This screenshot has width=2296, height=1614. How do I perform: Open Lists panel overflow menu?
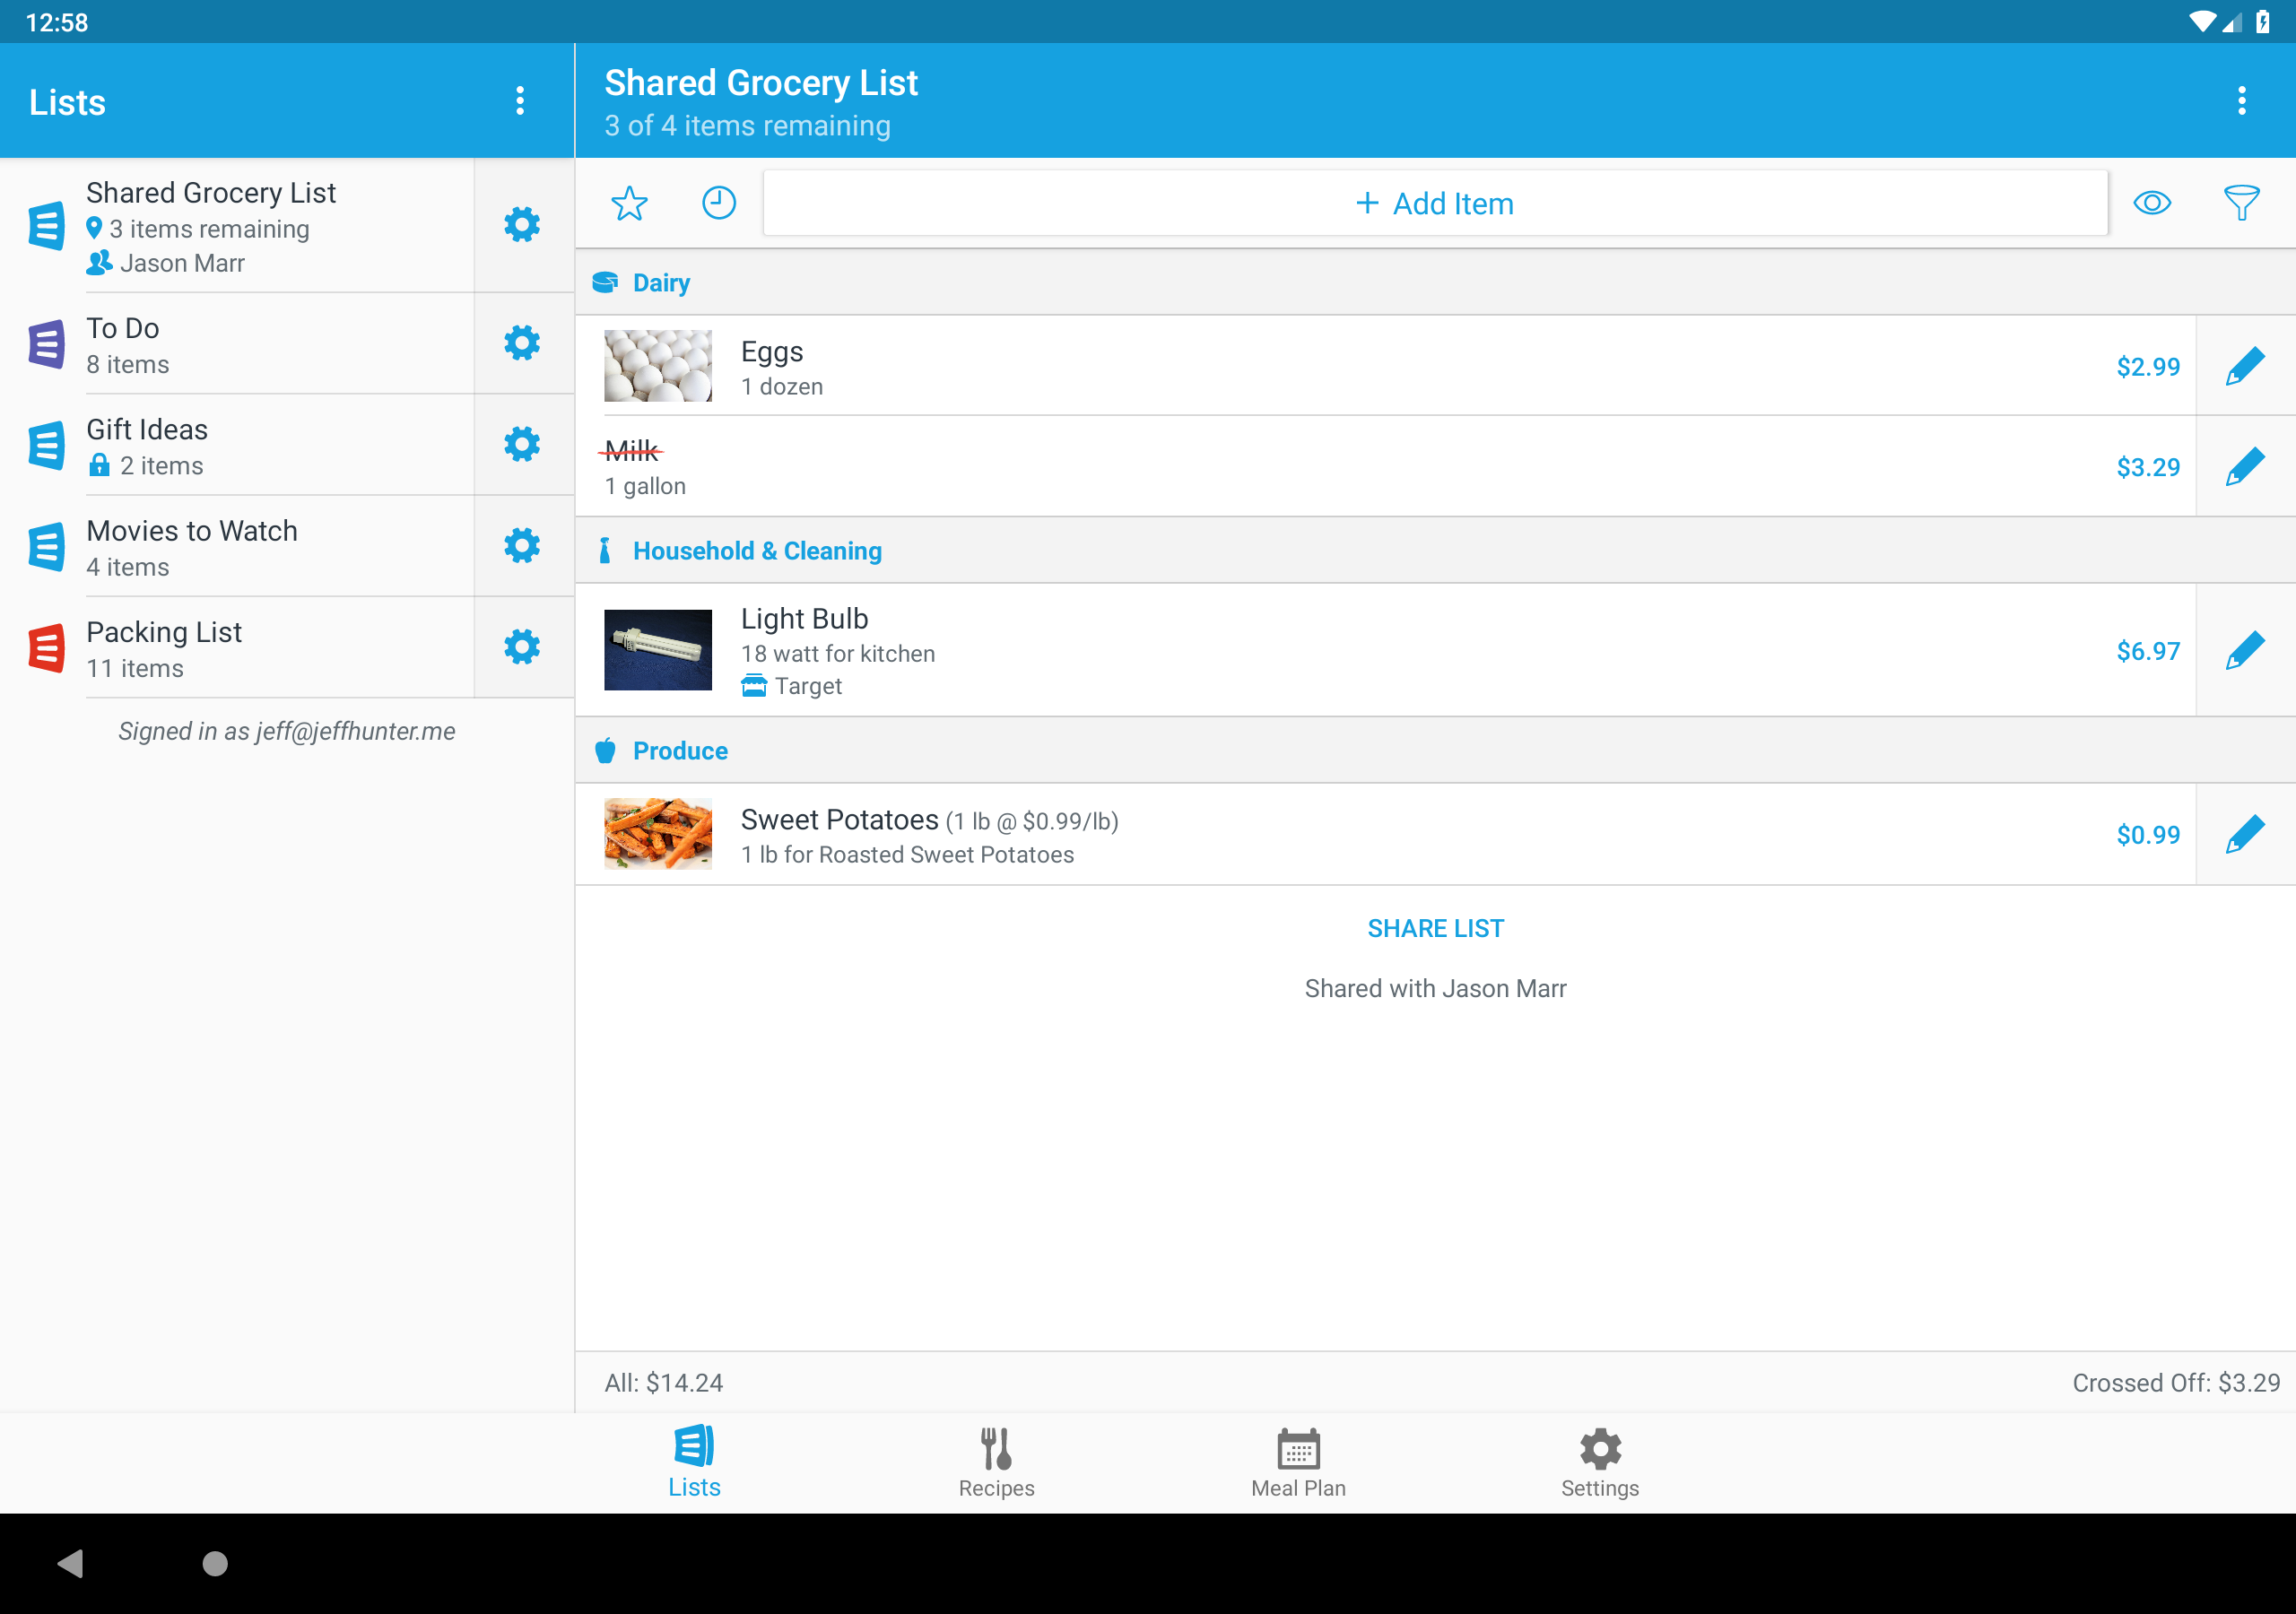[520, 101]
